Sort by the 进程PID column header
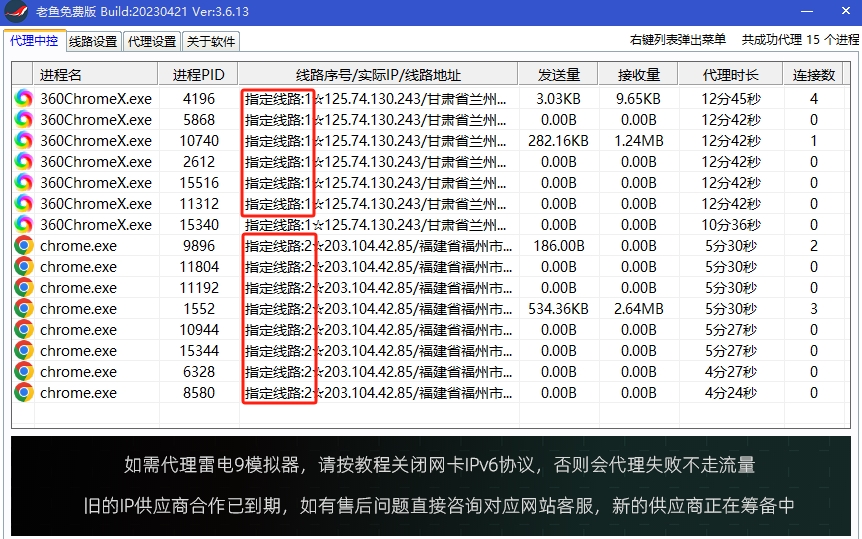Viewport: 862px width, 539px height. (198, 75)
